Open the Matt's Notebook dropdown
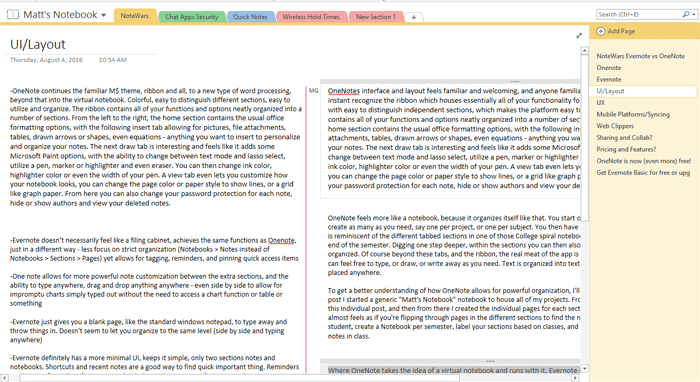The image size is (700, 382). coord(104,15)
